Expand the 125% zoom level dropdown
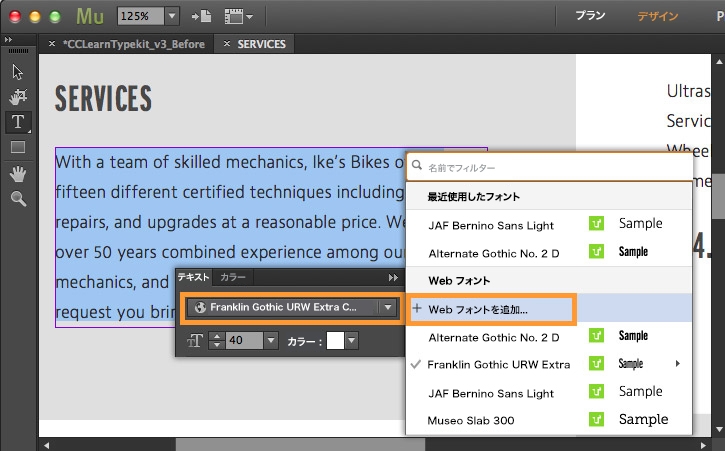This screenshot has height=451, width=725. 172,16
